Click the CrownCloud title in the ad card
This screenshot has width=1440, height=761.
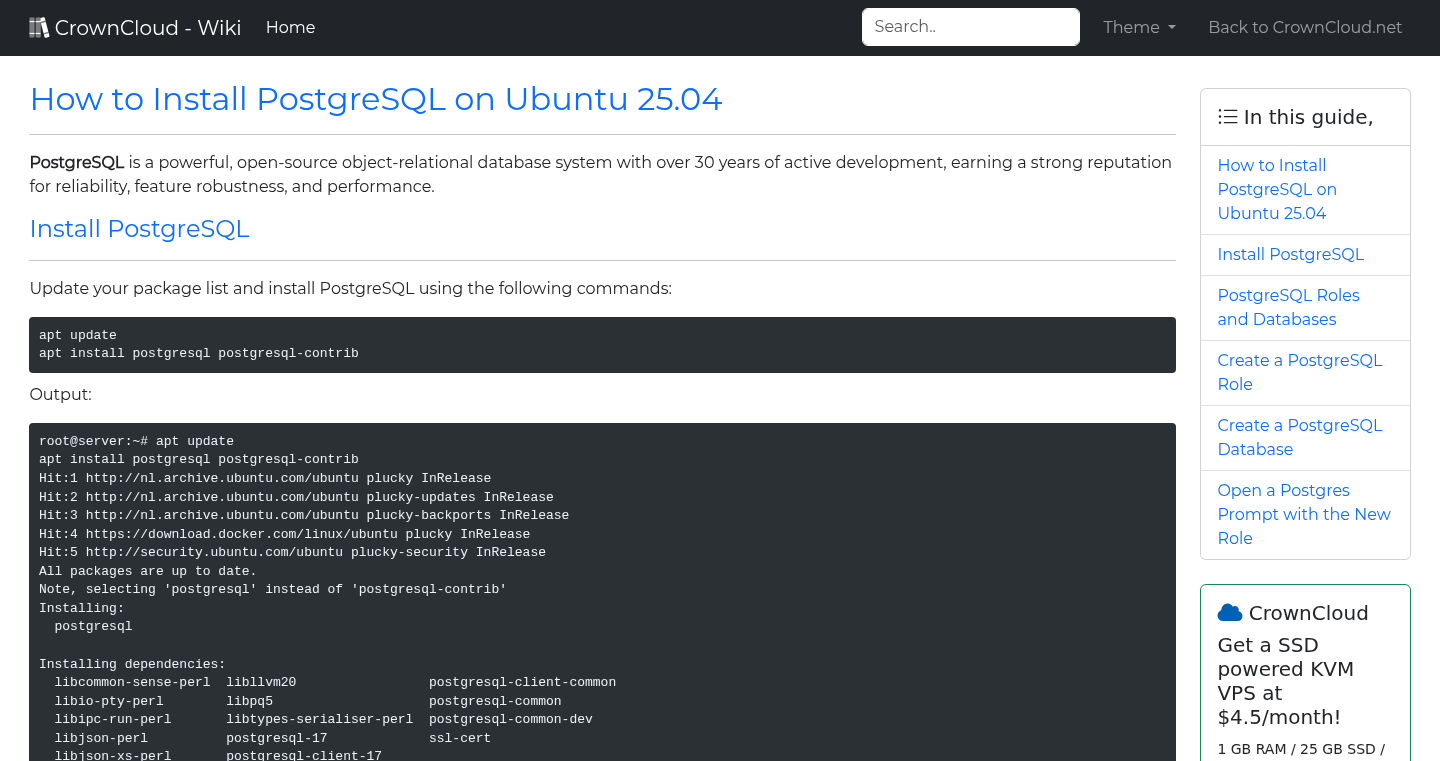coord(1308,613)
